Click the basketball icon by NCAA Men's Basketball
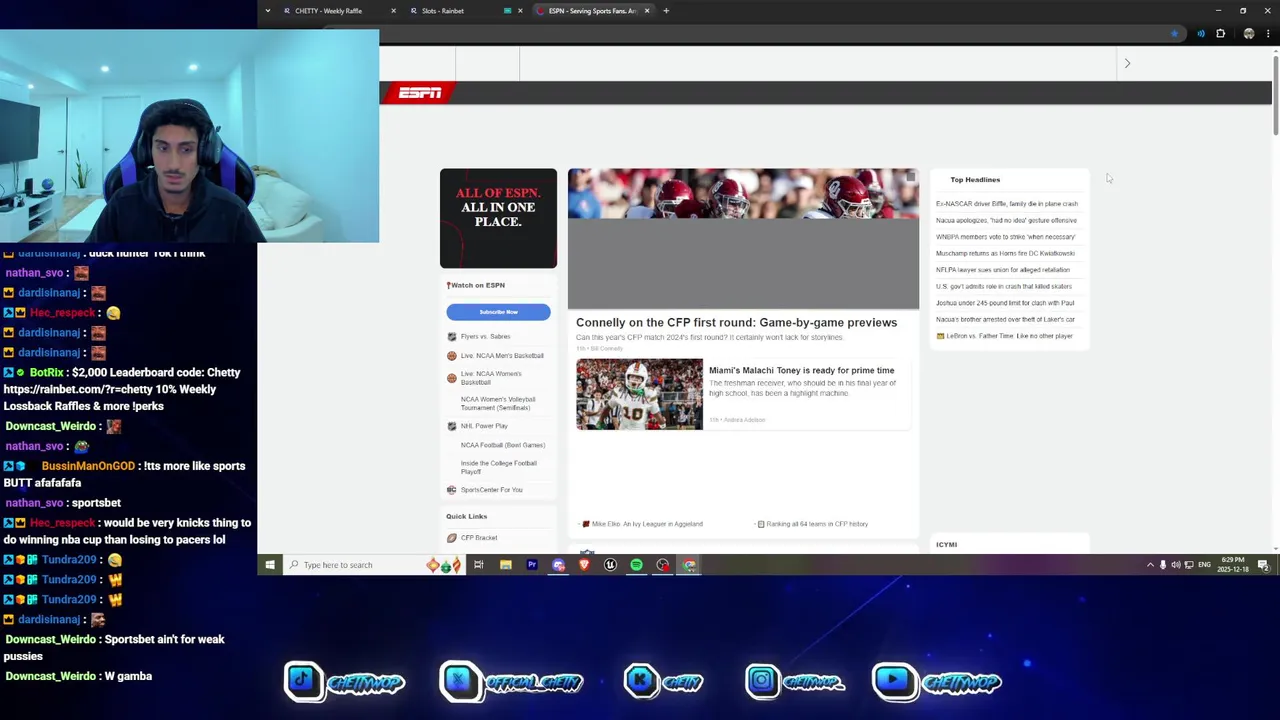Image resolution: width=1280 pixels, height=720 pixels. point(451,356)
